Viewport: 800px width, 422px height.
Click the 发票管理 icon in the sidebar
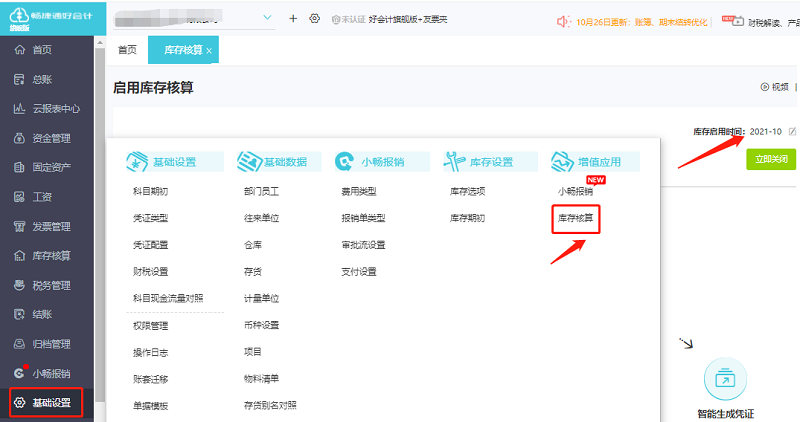click(19, 227)
